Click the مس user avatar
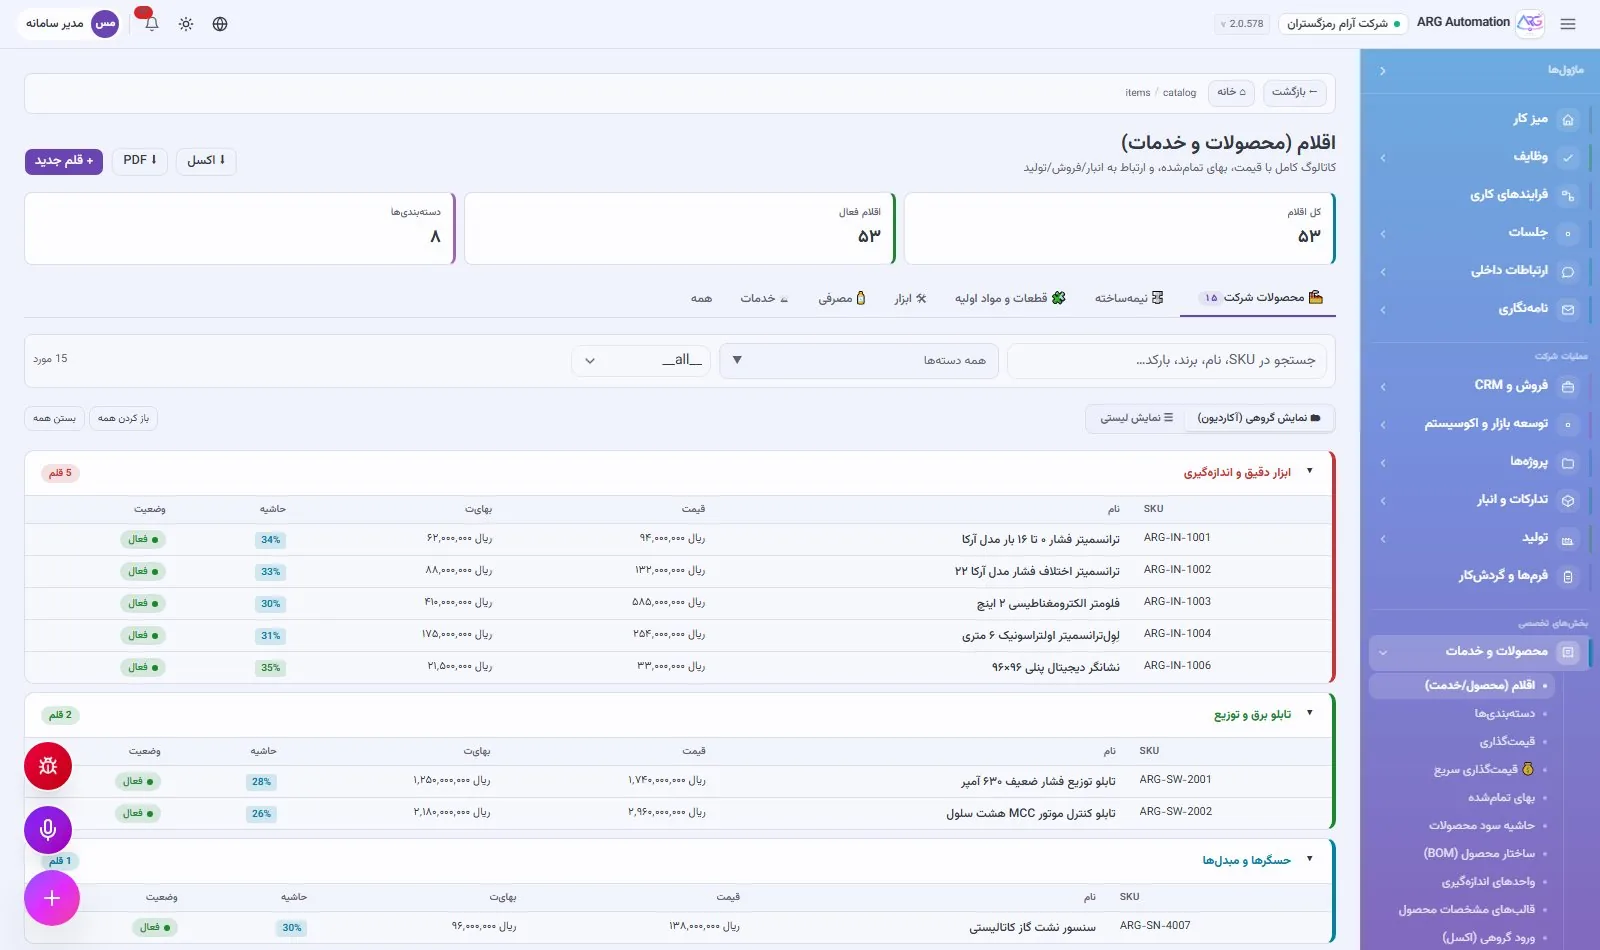Viewport: 1600px width, 950px height. coord(105,24)
